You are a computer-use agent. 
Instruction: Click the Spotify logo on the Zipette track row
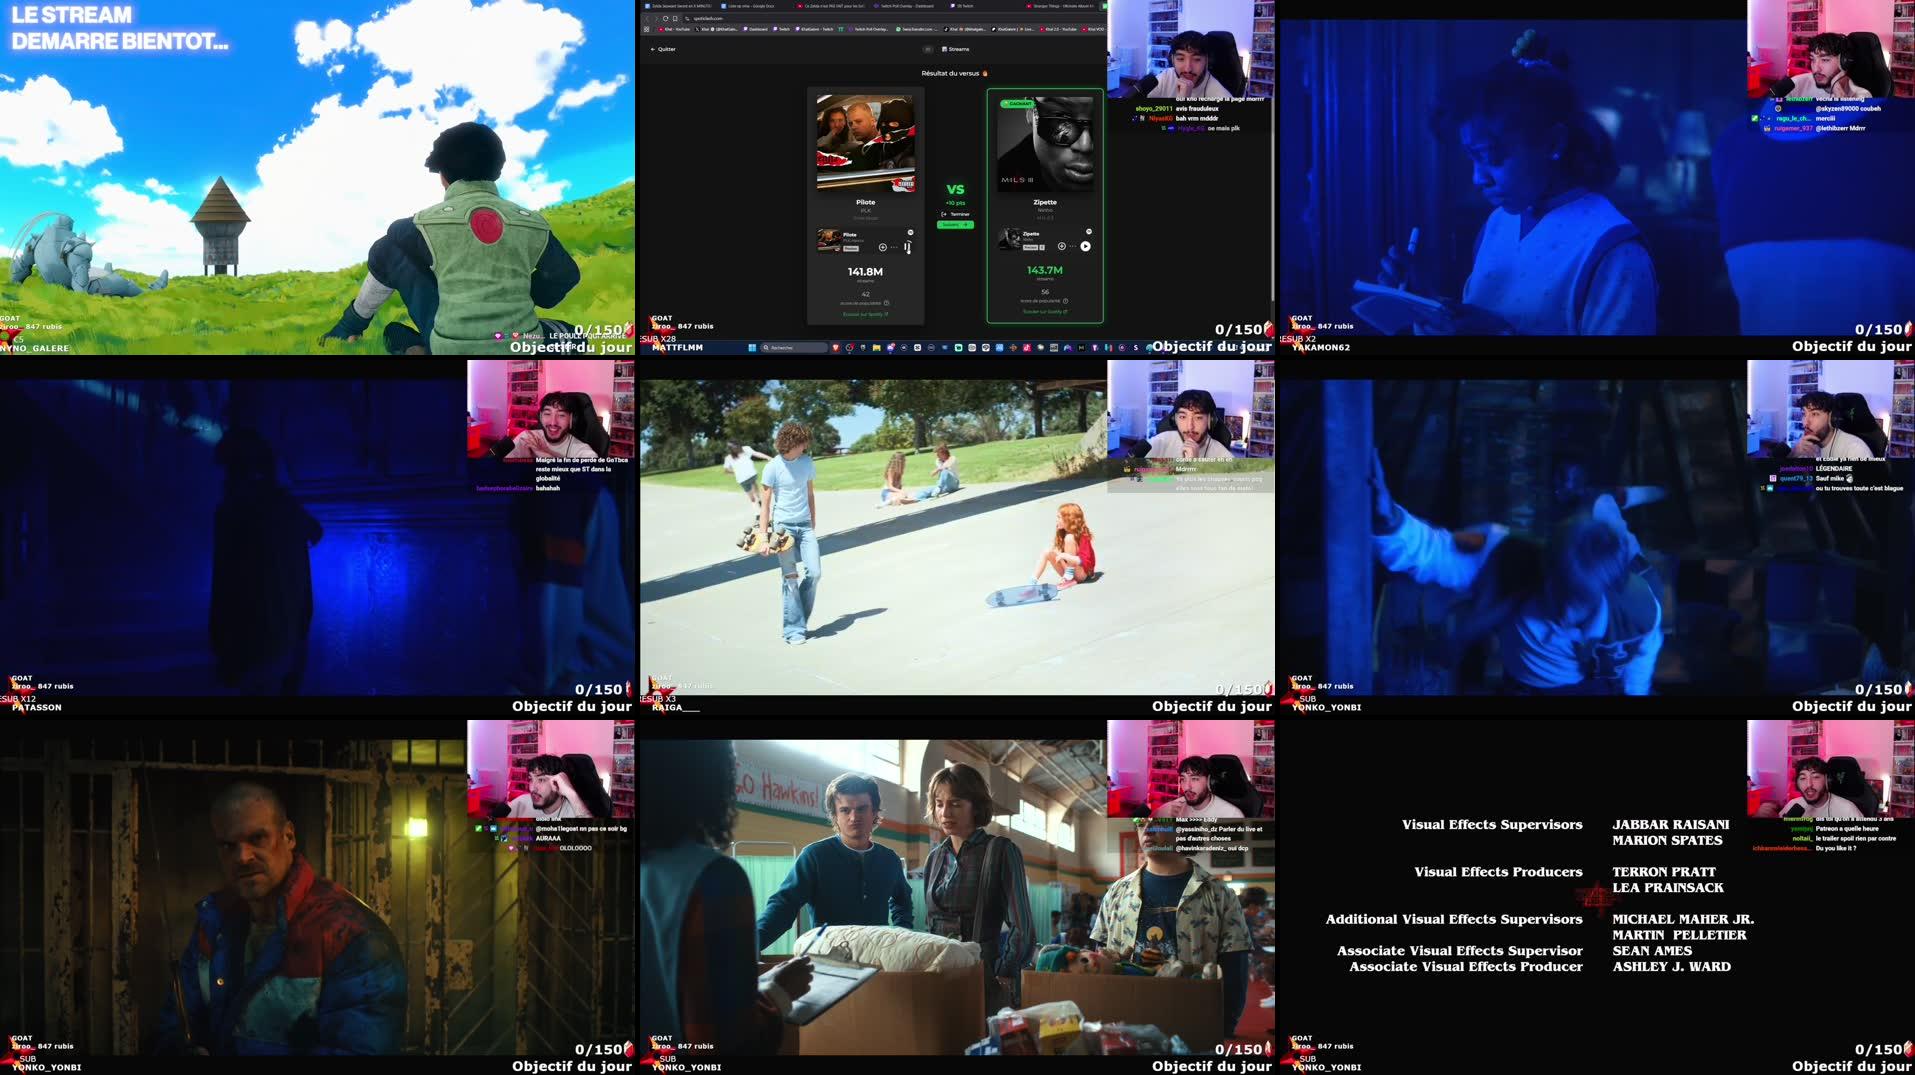[1088, 231]
